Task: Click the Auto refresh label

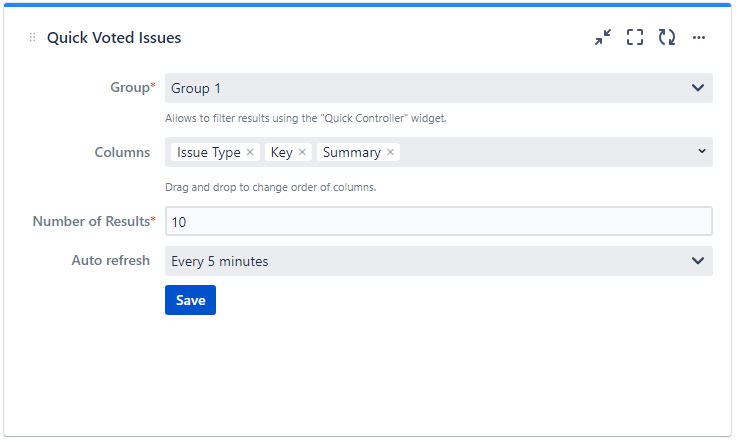Action: (110, 260)
